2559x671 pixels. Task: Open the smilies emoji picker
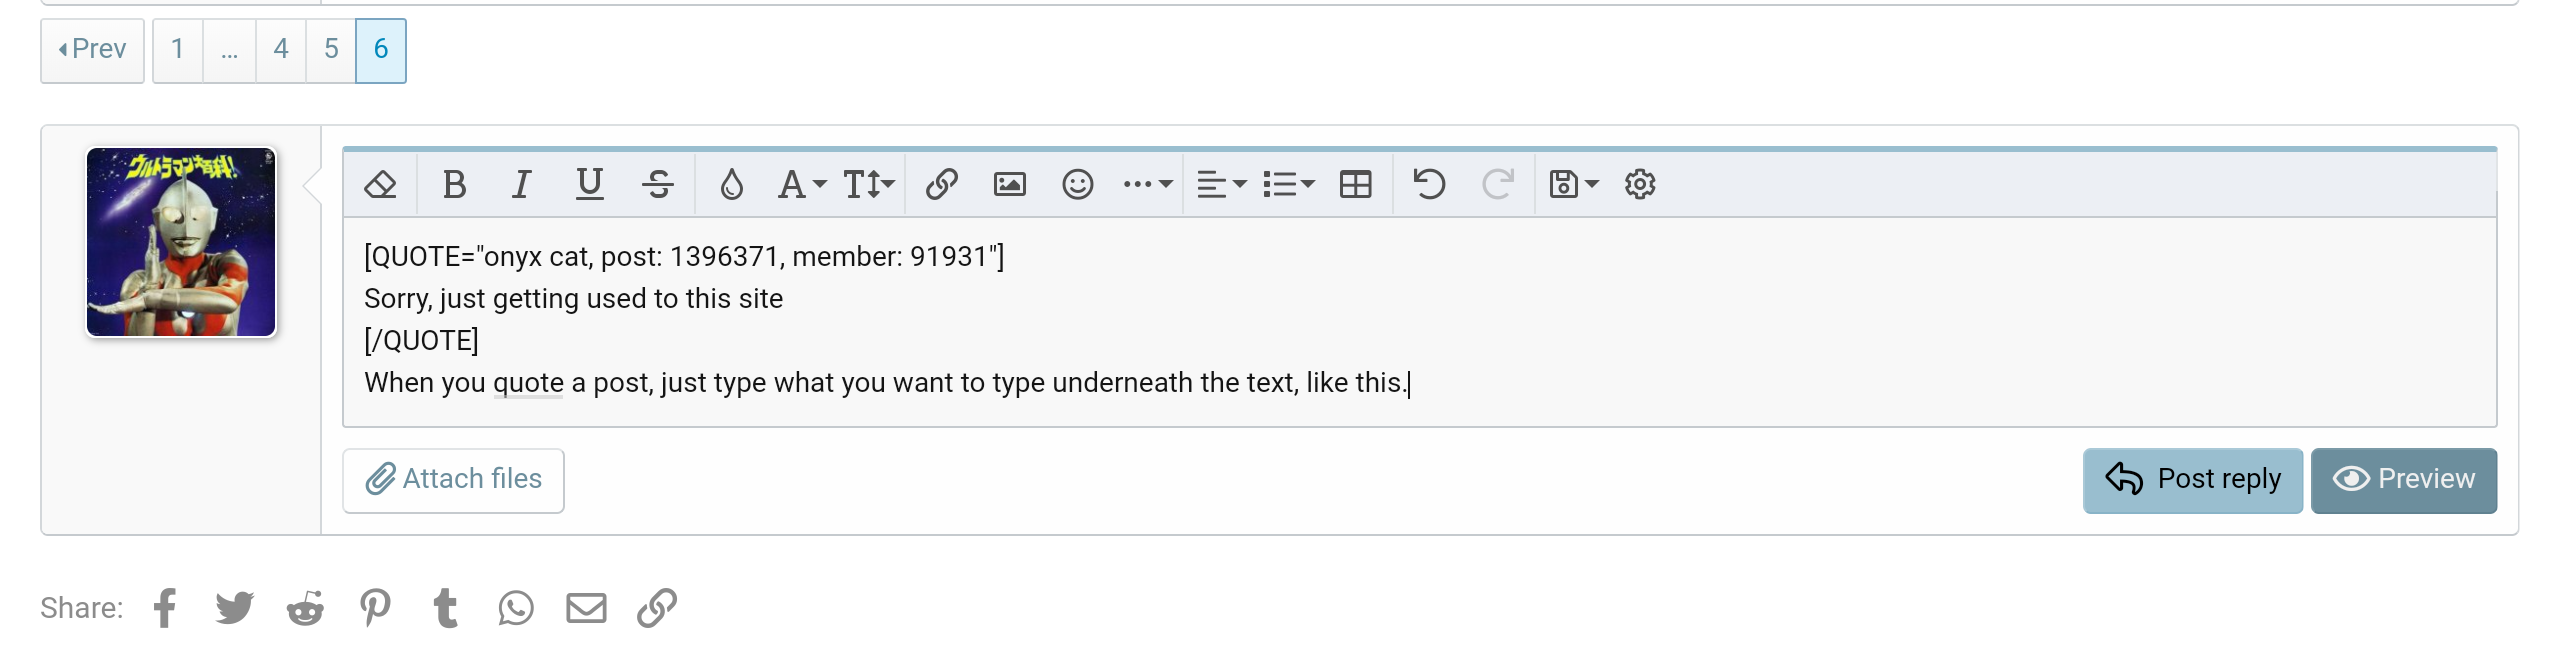click(x=1077, y=185)
